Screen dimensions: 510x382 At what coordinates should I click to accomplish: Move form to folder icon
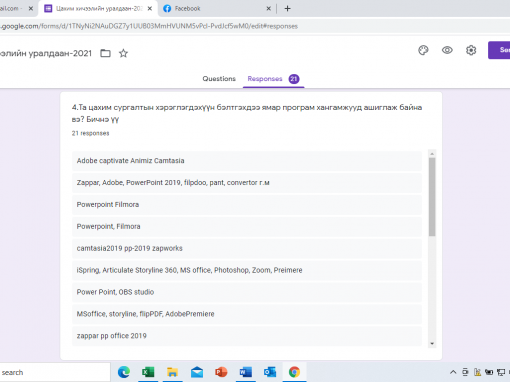[x=105, y=53]
